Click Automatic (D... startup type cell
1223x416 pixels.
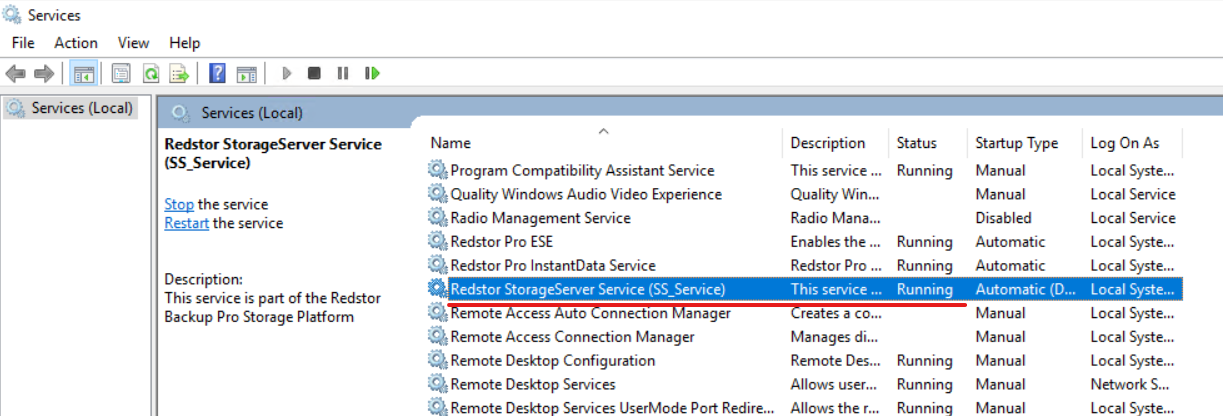click(x=1024, y=289)
